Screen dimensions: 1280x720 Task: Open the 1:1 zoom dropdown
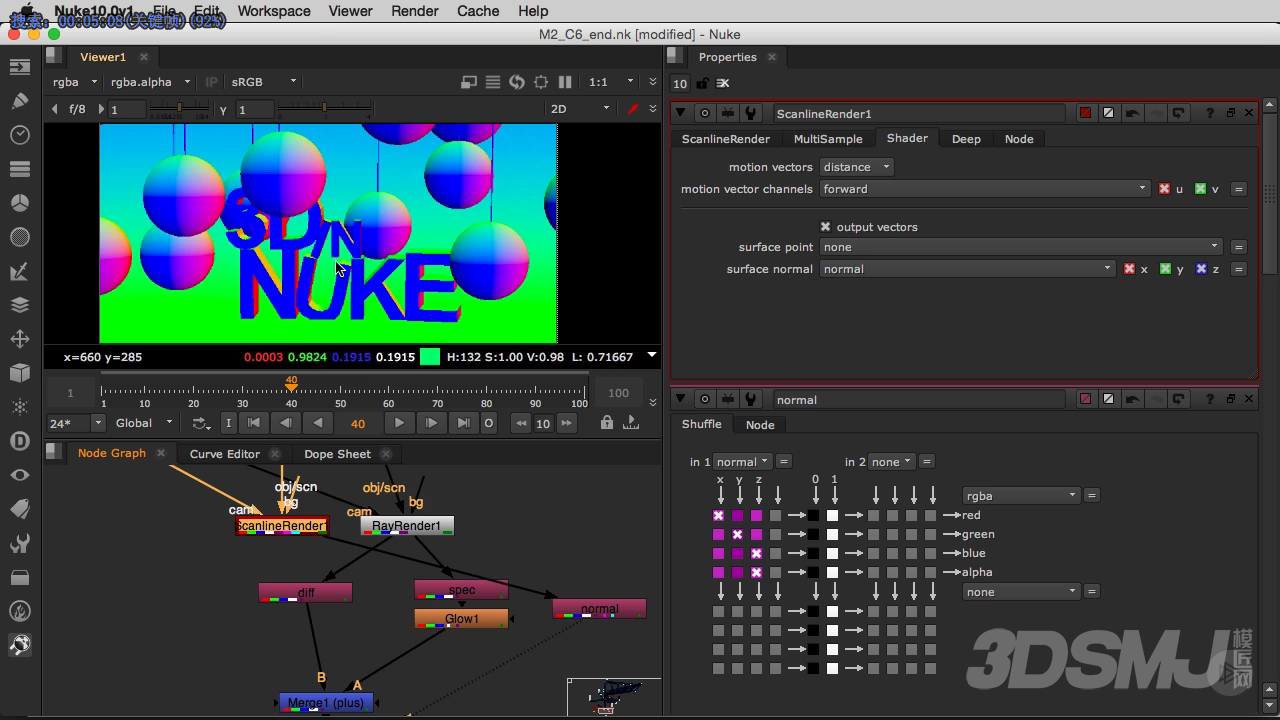(610, 82)
